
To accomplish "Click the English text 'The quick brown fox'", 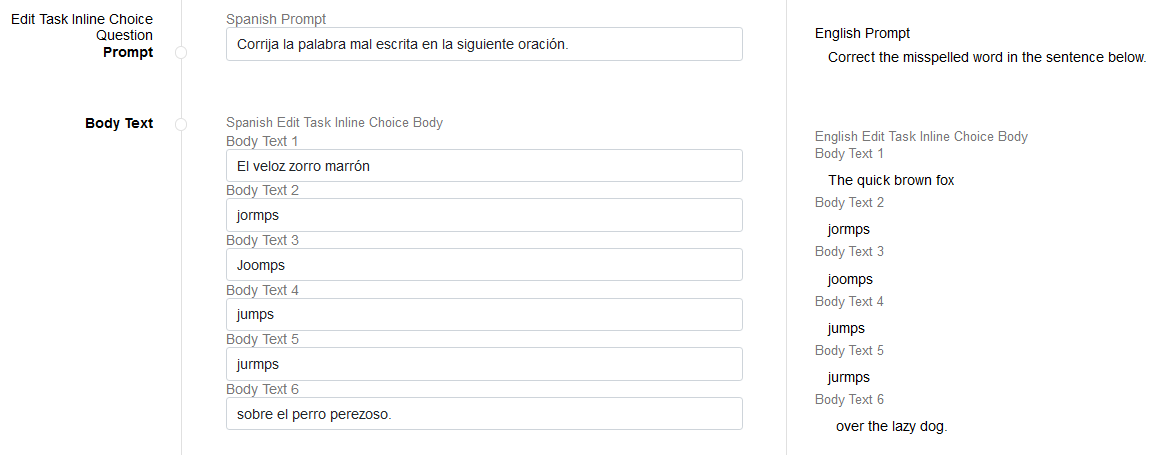I will (x=891, y=181).
